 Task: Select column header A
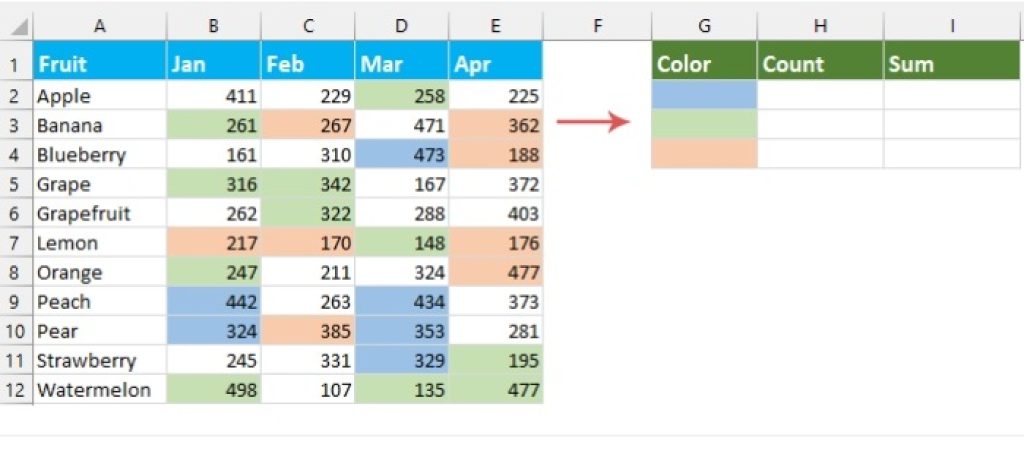pyautogui.click(x=99, y=26)
